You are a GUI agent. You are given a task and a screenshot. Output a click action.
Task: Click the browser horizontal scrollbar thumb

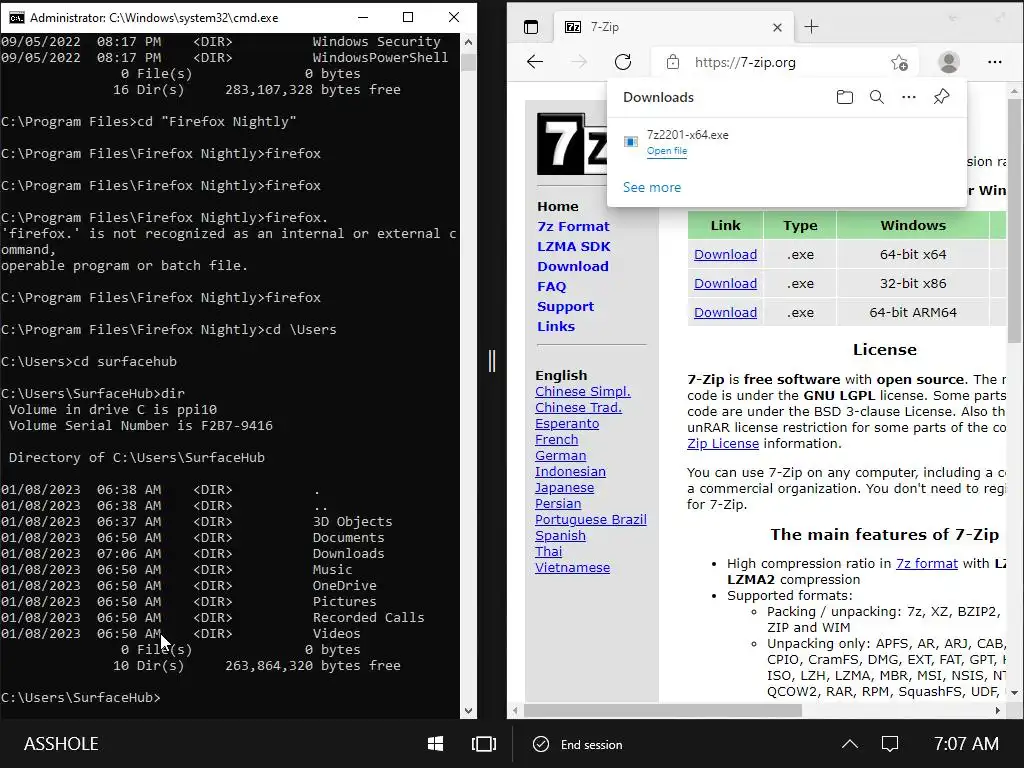pyautogui.click(x=663, y=711)
